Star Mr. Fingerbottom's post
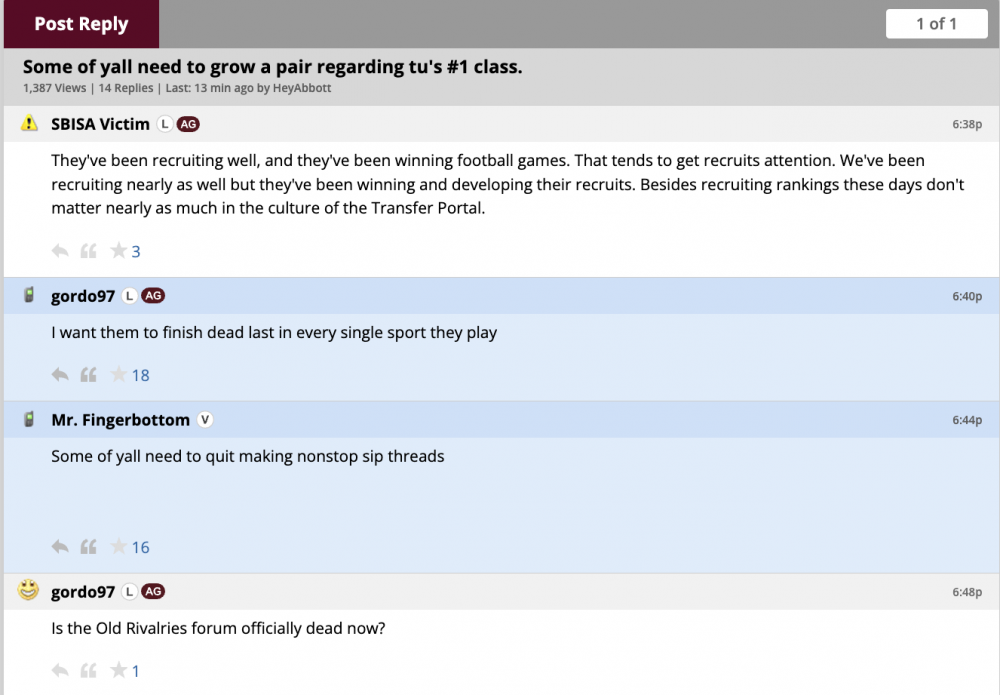Viewport: 1000px width, 695px height. [118, 547]
